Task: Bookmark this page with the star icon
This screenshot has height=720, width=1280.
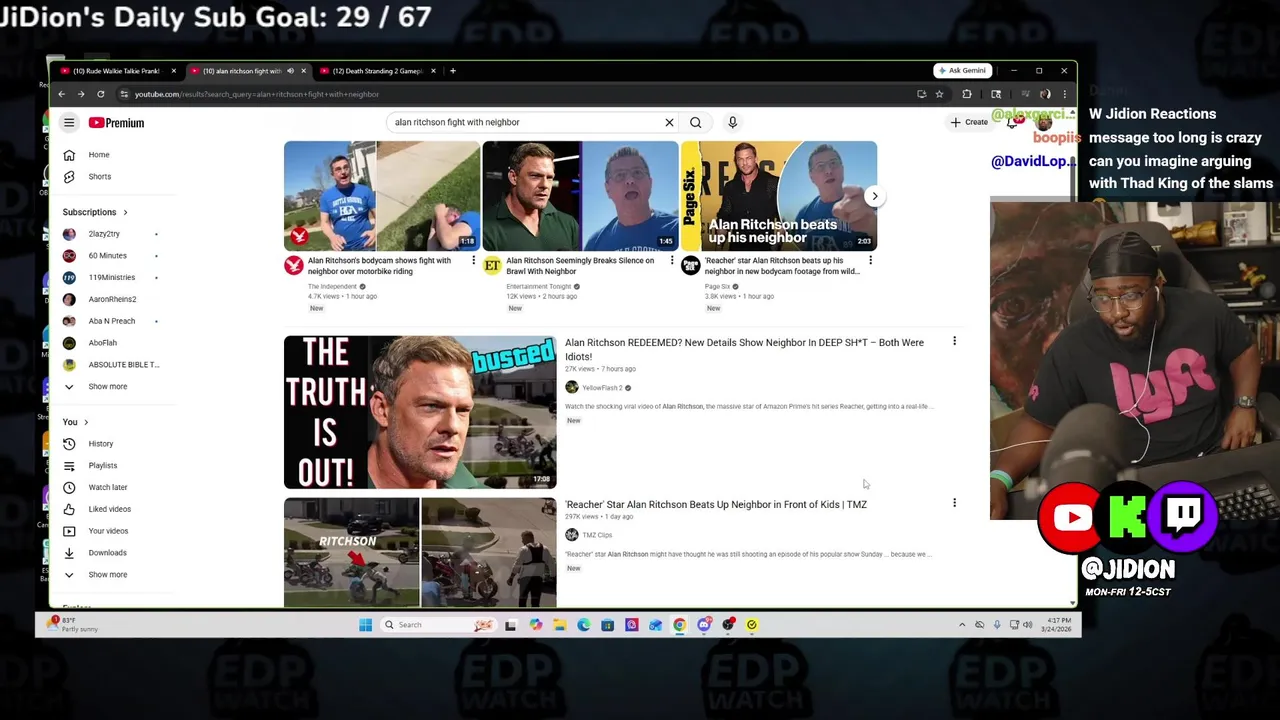Action: coord(939,94)
